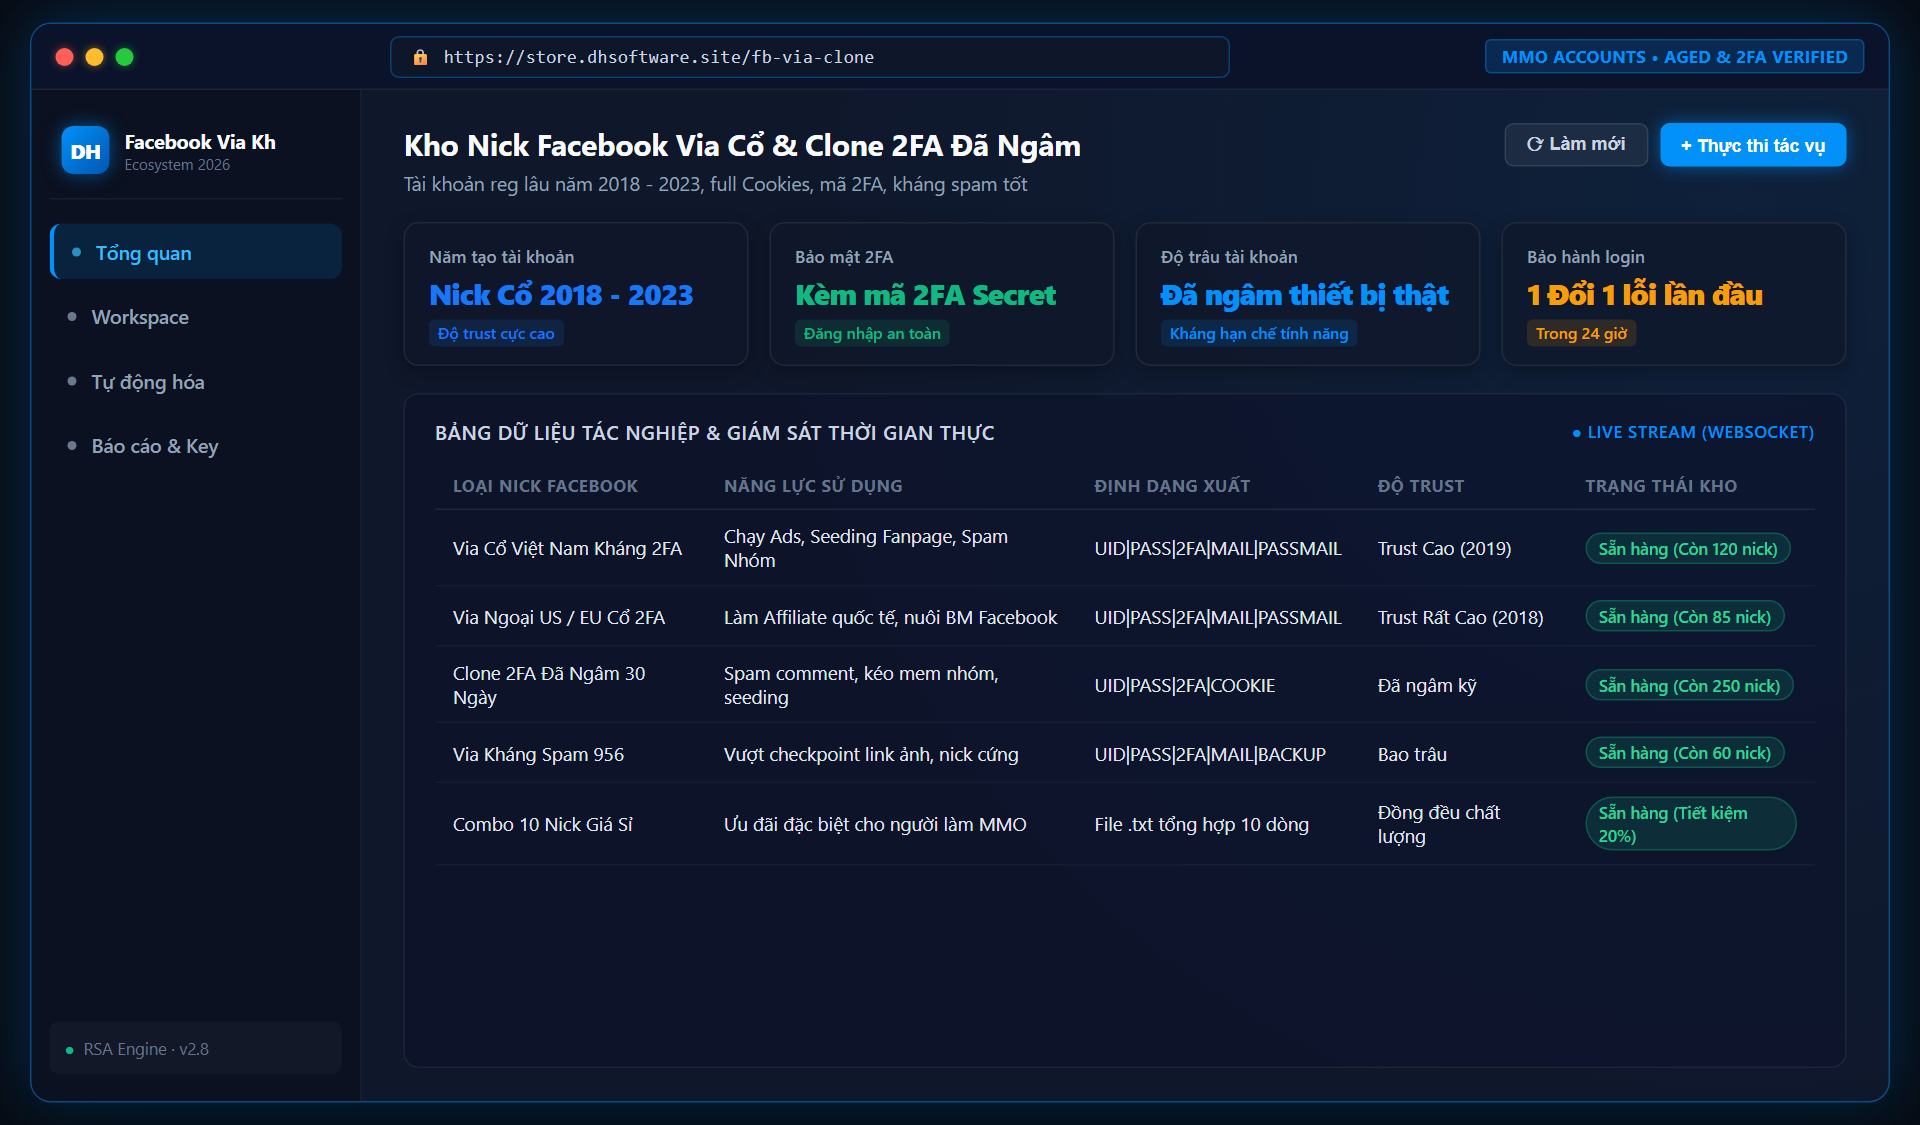Click Sẵn hàng (Còn 120 nick) status badge
Screen dimensions: 1920x1125
[1688, 549]
